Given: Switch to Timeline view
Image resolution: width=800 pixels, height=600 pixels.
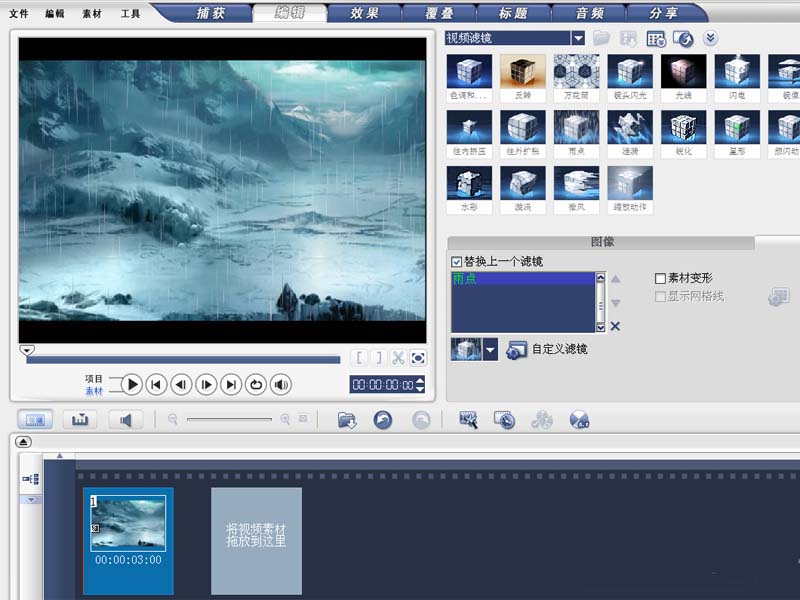Looking at the screenshot, I should 81,419.
